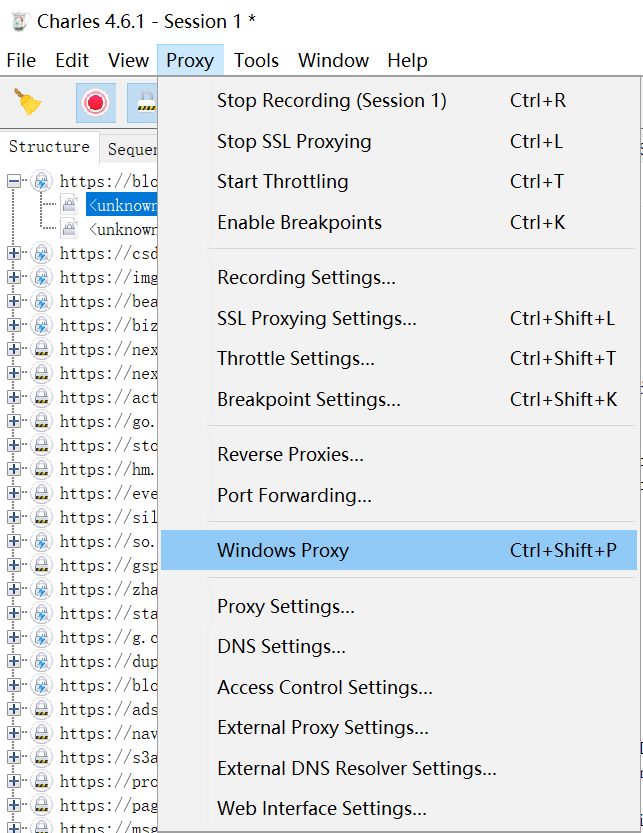Open Access Control Settings...

point(399,687)
